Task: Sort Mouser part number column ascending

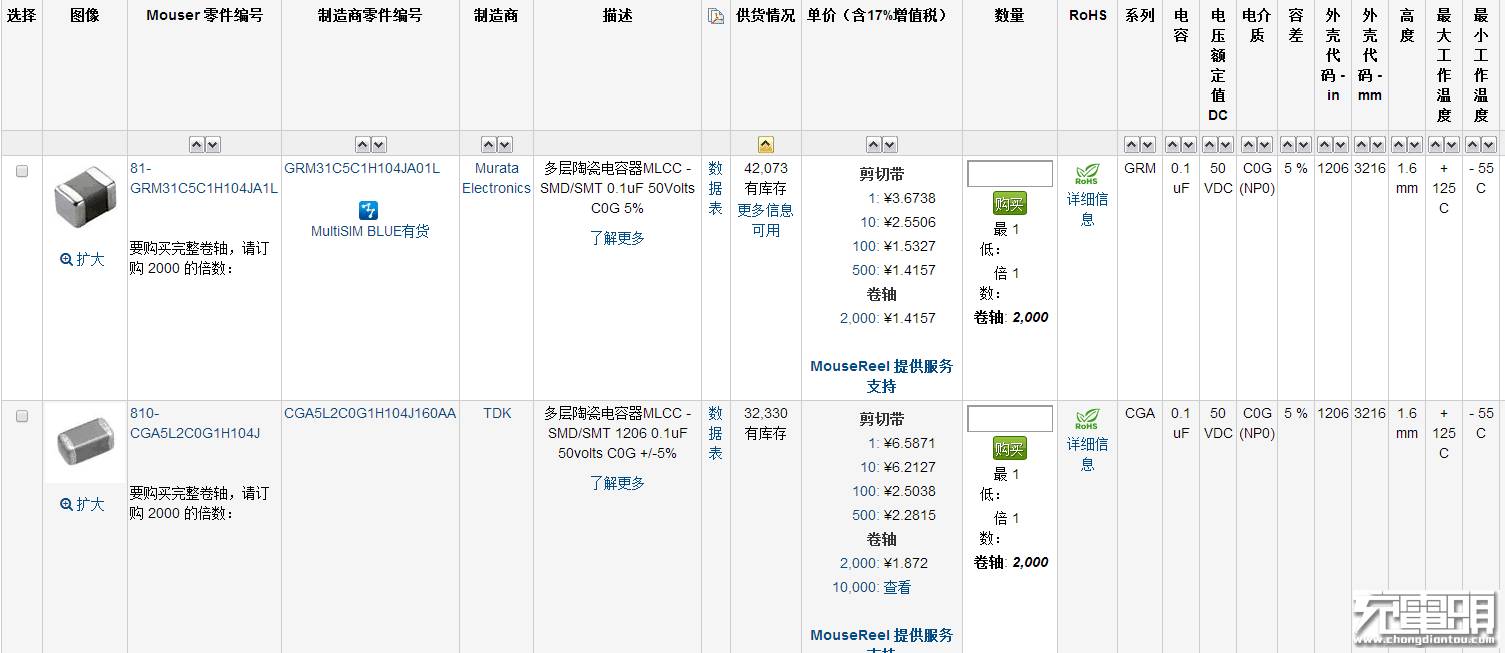Action: (x=197, y=145)
